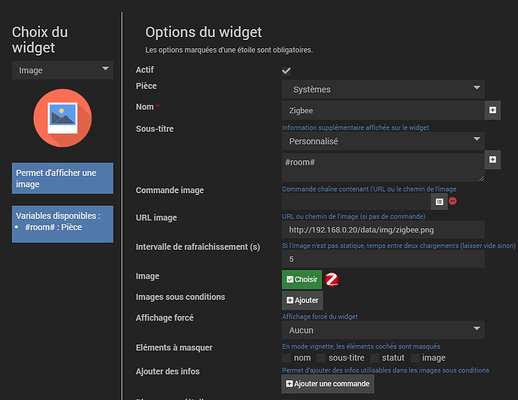518x400 pixels.
Task: Click the 'Si l'image n'est pas statique' hint text
Action: point(399,246)
